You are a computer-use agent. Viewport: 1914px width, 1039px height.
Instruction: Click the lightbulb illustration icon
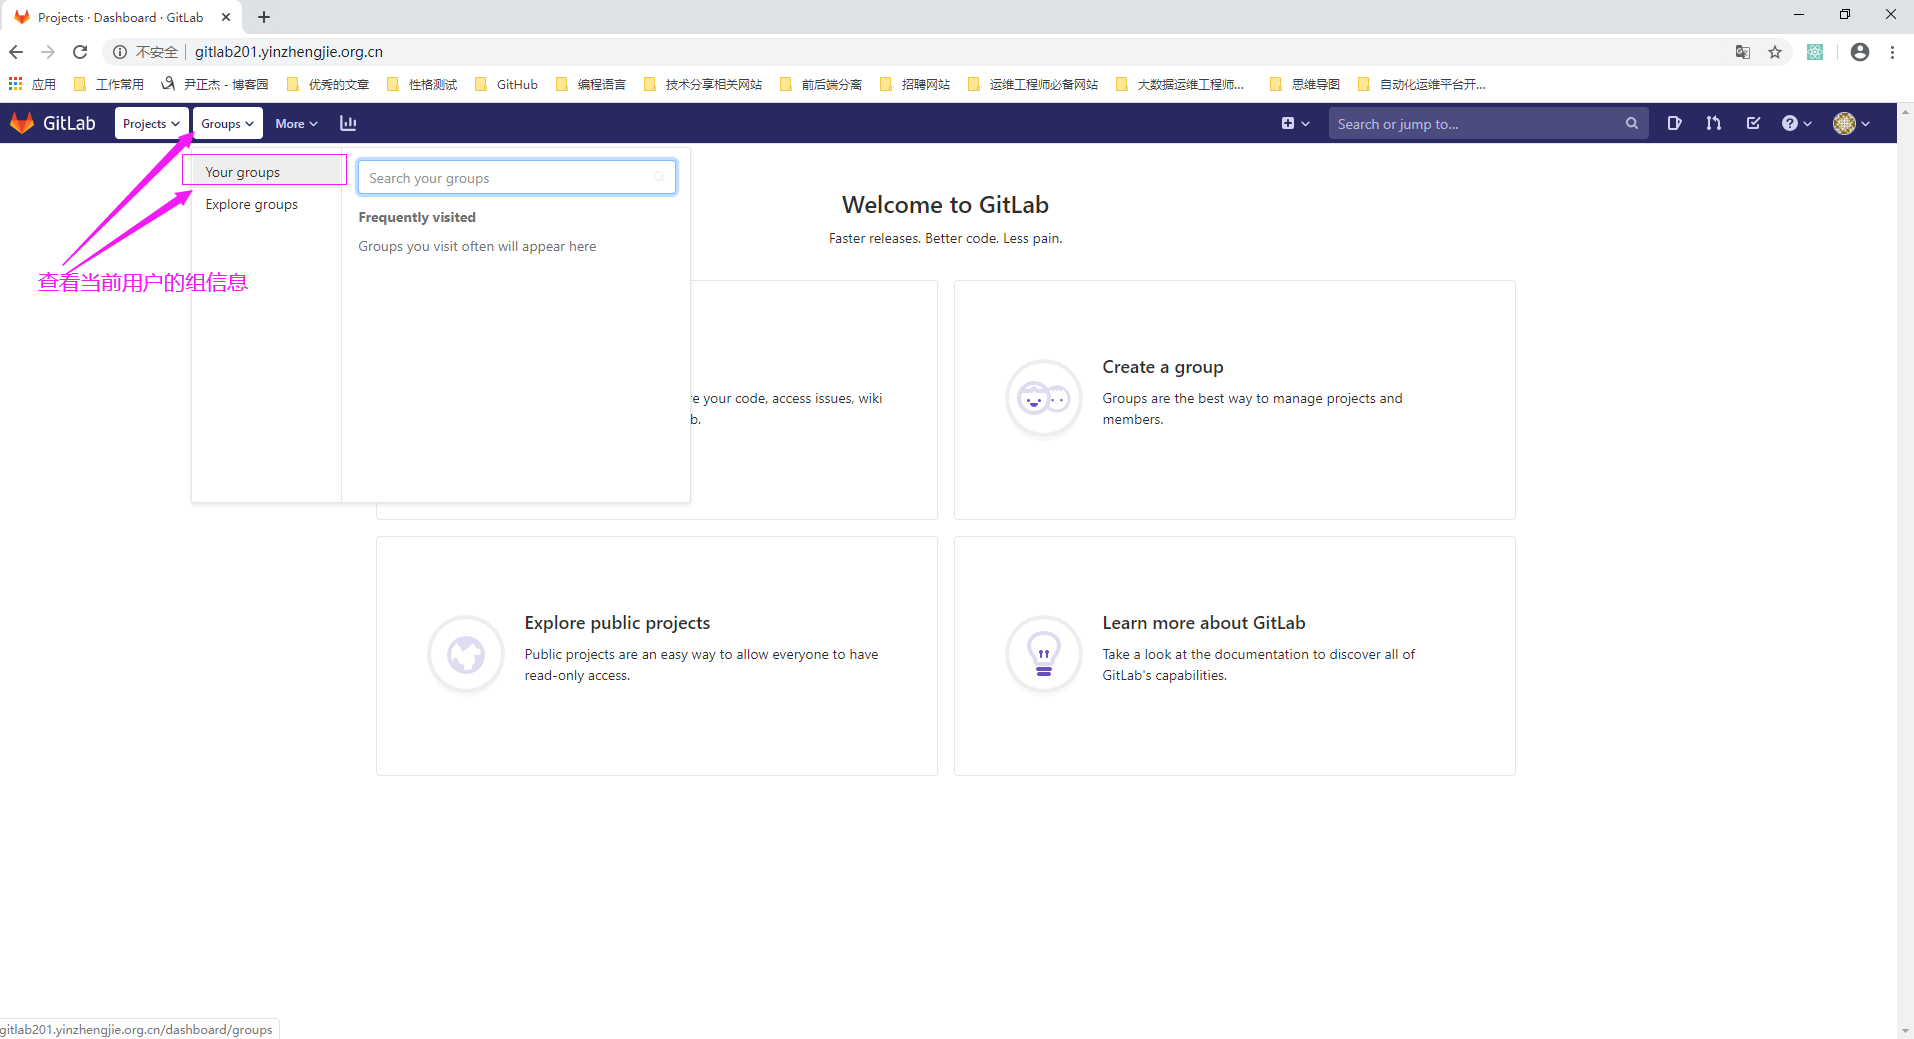click(x=1043, y=654)
